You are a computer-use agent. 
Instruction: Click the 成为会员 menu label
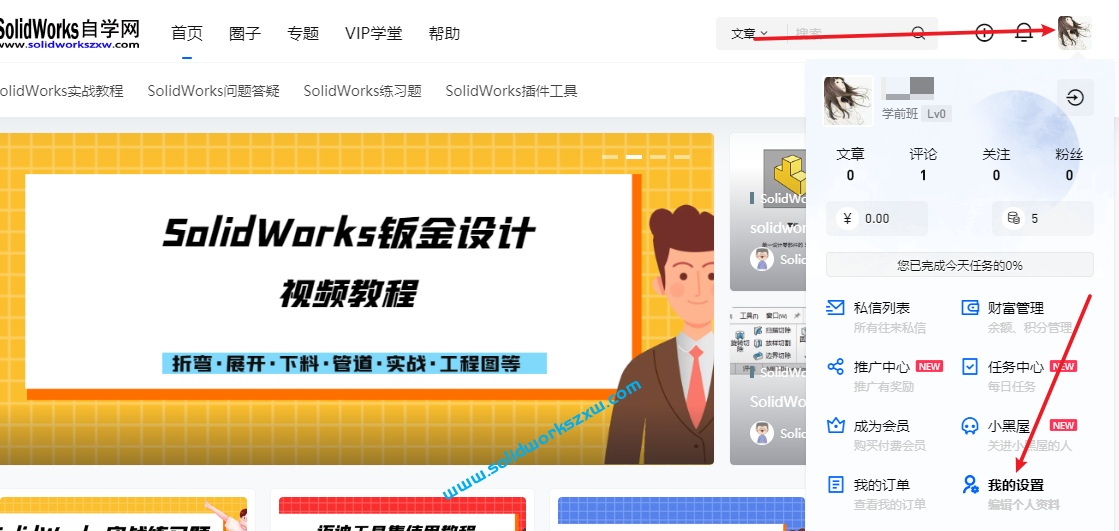pos(881,426)
